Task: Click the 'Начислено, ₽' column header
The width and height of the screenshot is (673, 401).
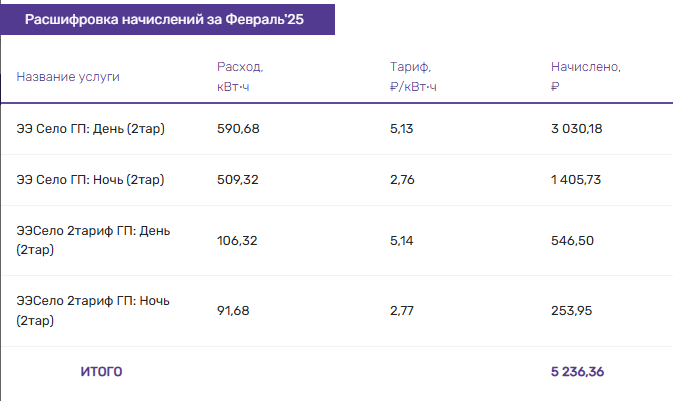Action: click(x=585, y=77)
